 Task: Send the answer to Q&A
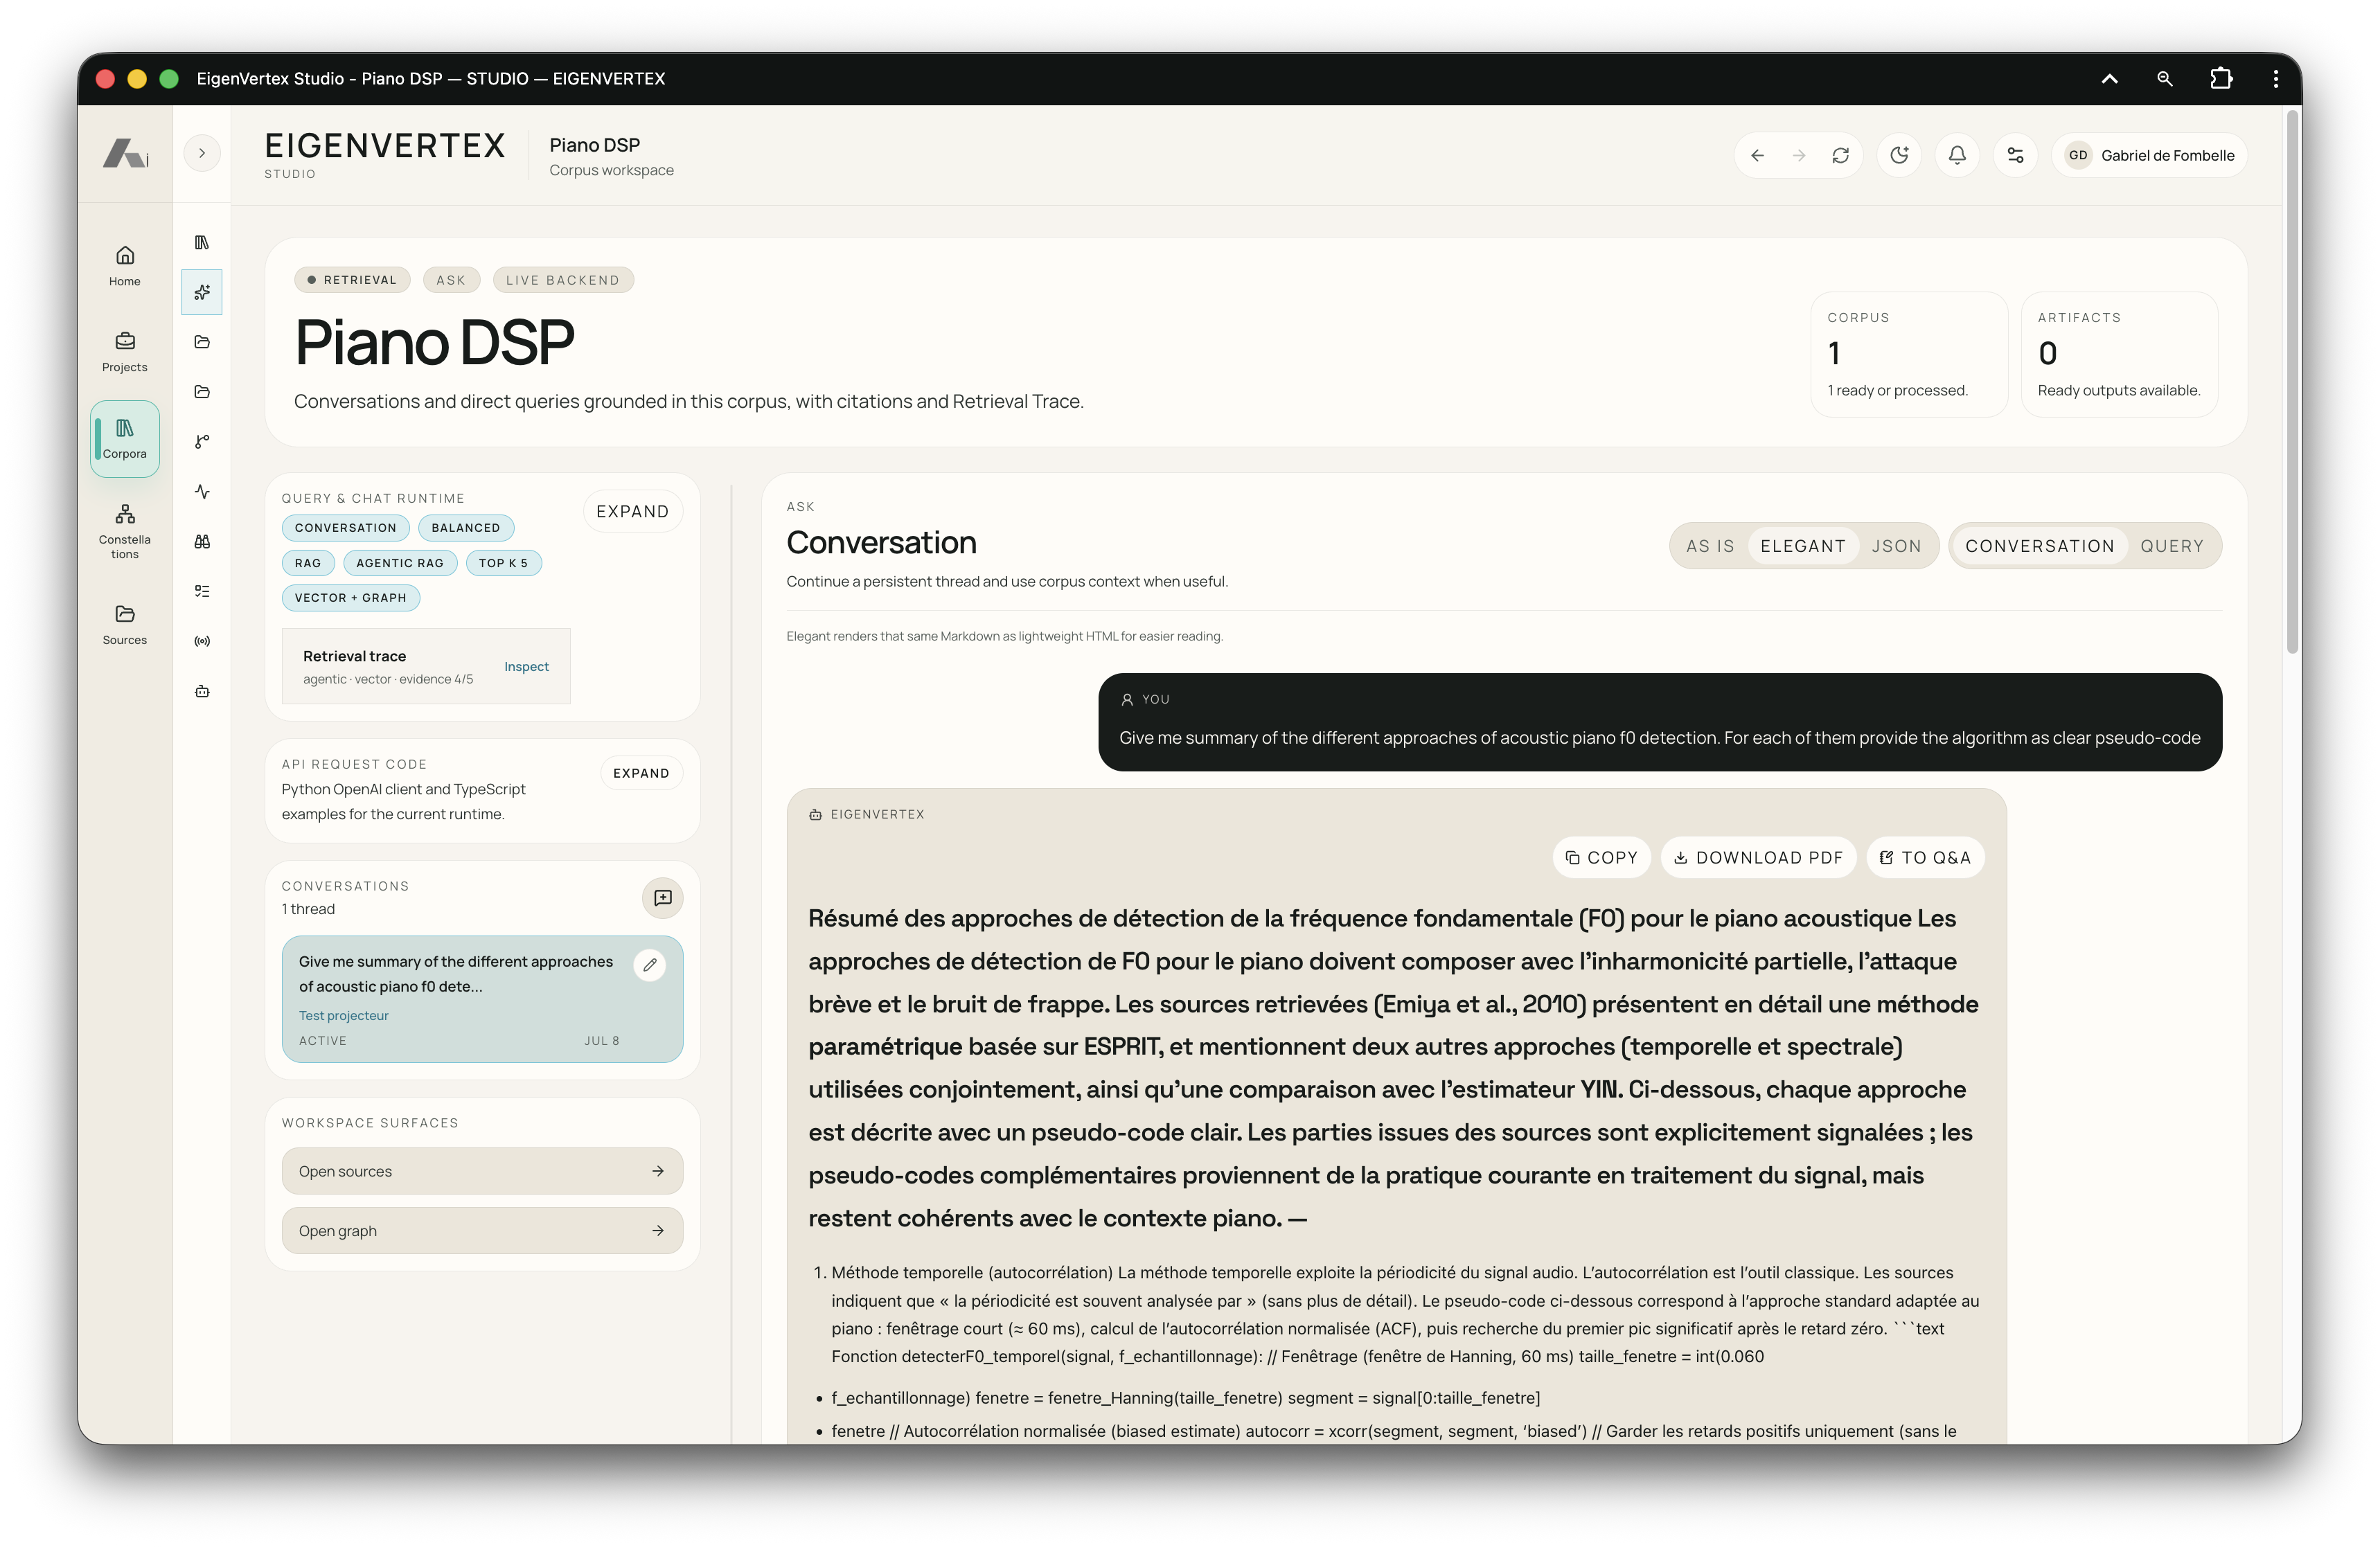pyautogui.click(x=1925, y=858)
